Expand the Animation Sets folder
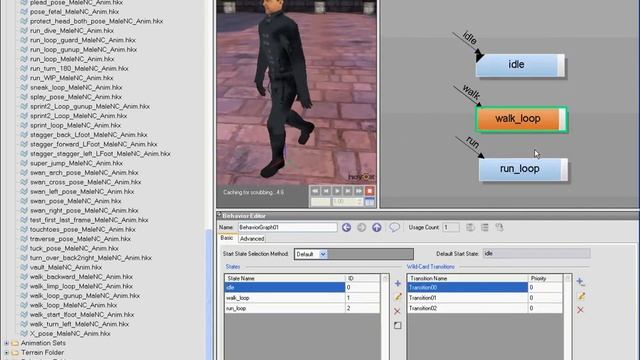 coord(6,343)
